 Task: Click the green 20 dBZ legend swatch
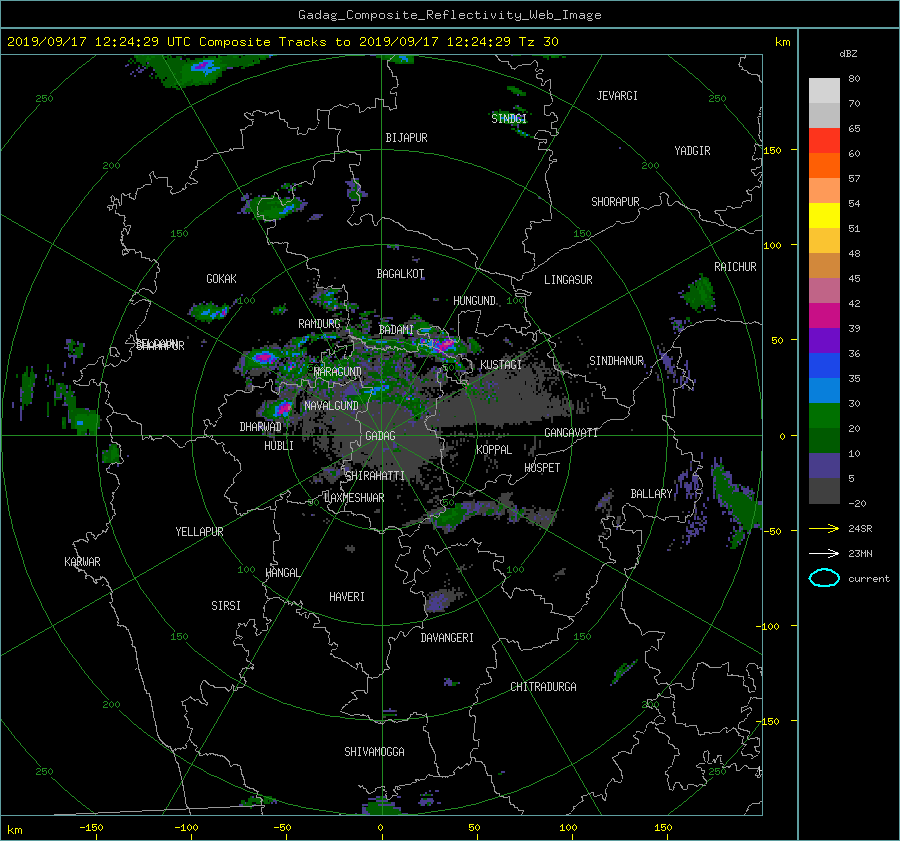tap(824, 415)
